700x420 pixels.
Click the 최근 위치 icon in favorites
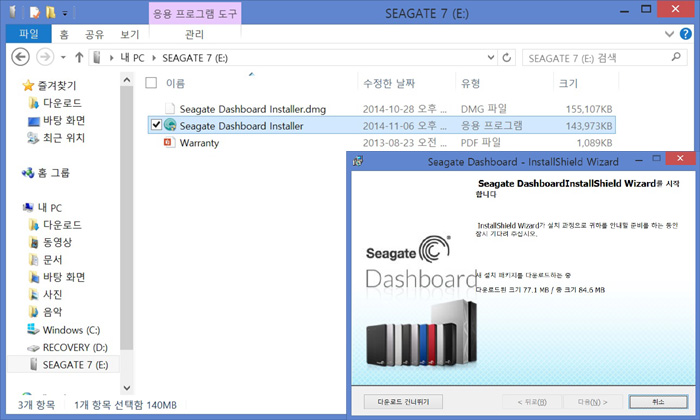coord(33,137)
